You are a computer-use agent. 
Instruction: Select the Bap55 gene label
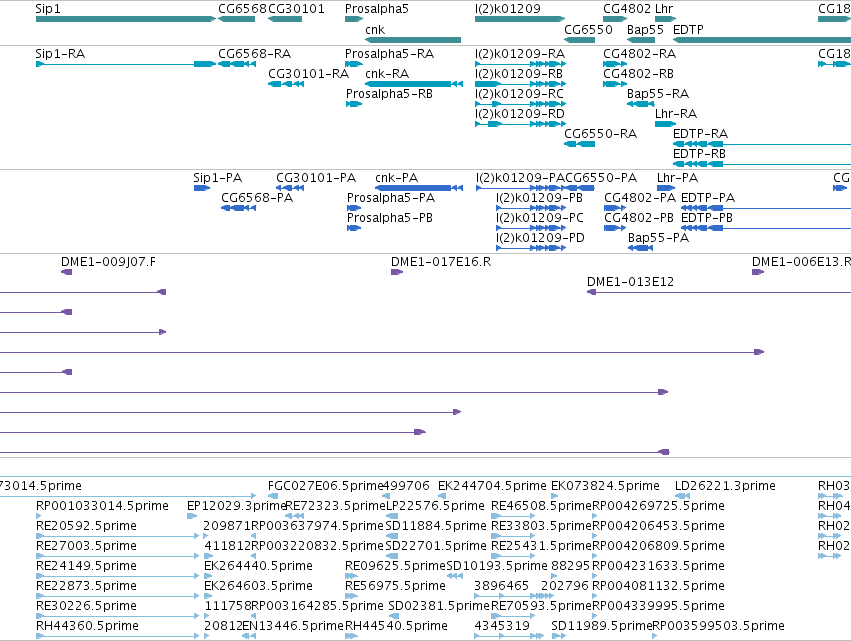(x=645, y=30)
